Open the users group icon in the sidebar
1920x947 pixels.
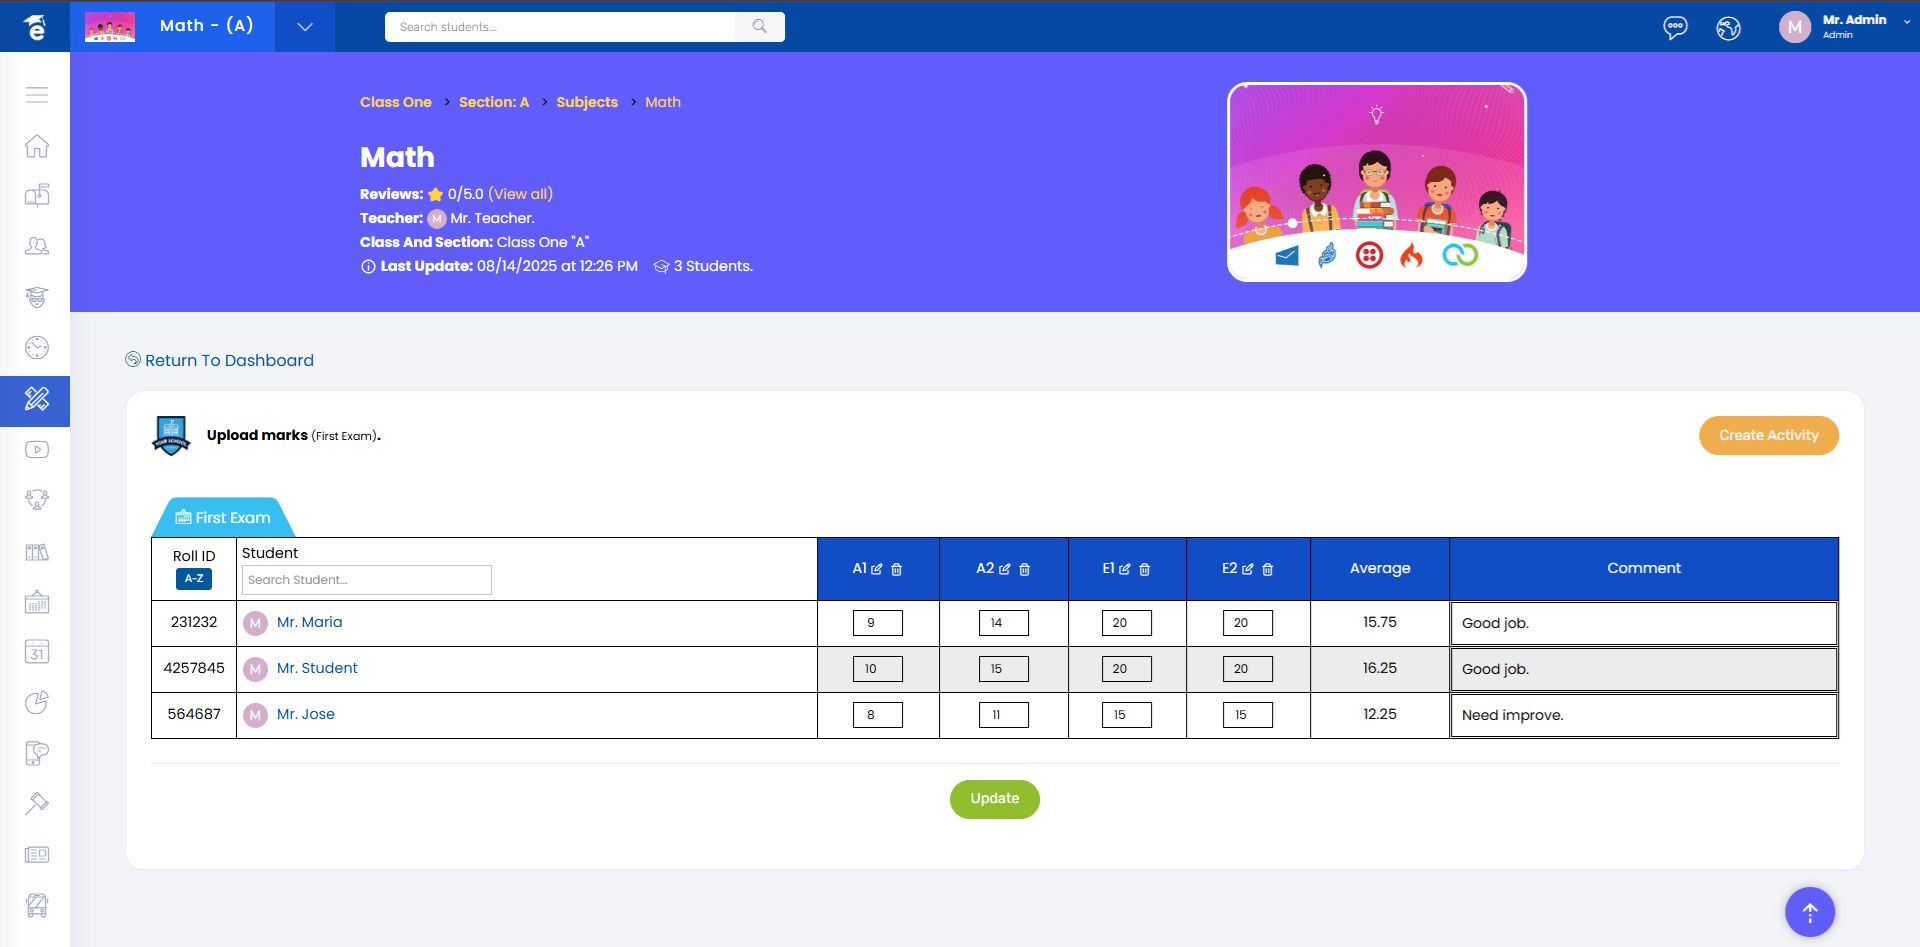37,246
